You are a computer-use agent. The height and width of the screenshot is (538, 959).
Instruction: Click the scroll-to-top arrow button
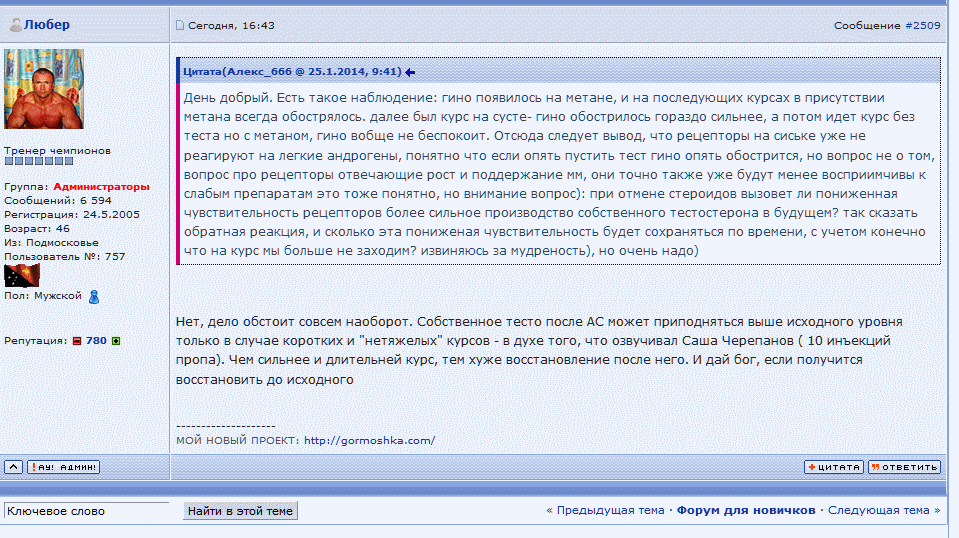click(13, 467)
